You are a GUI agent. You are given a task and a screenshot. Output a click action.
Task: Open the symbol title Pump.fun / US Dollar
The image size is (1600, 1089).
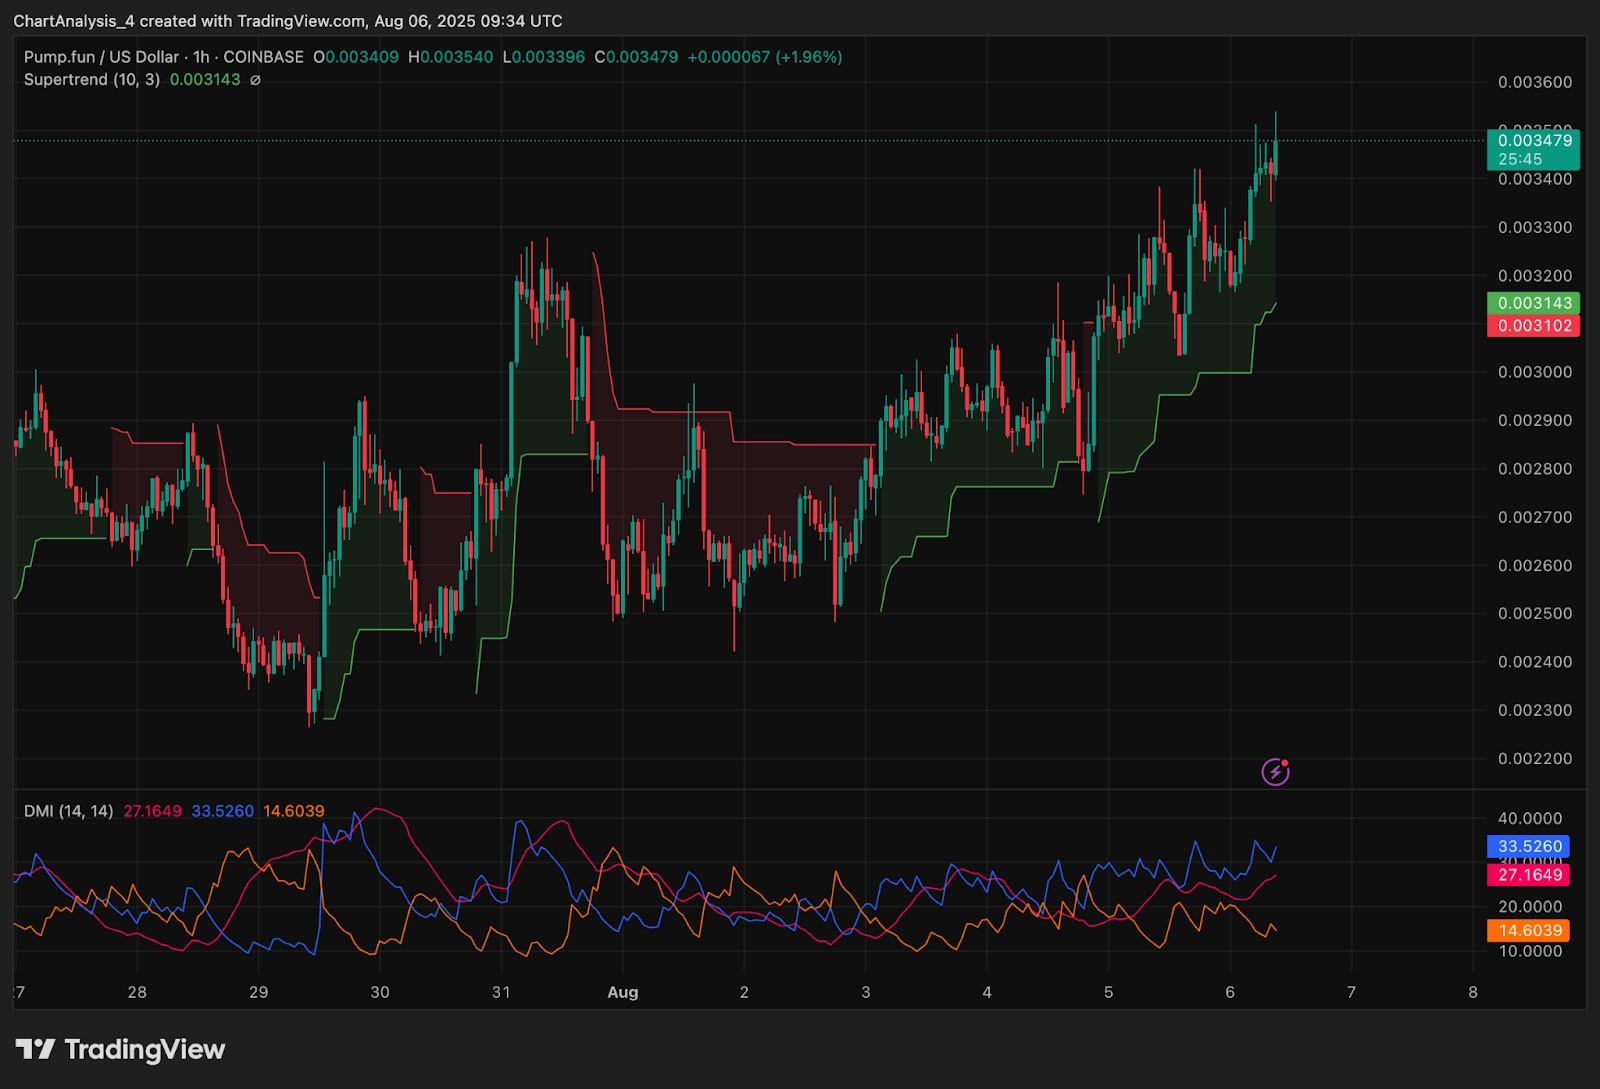coord(100,57)
